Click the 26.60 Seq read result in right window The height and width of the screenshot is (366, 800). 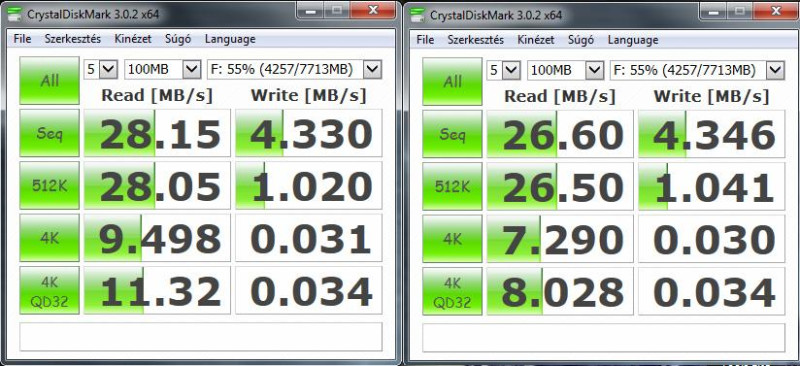coord(560,134)
